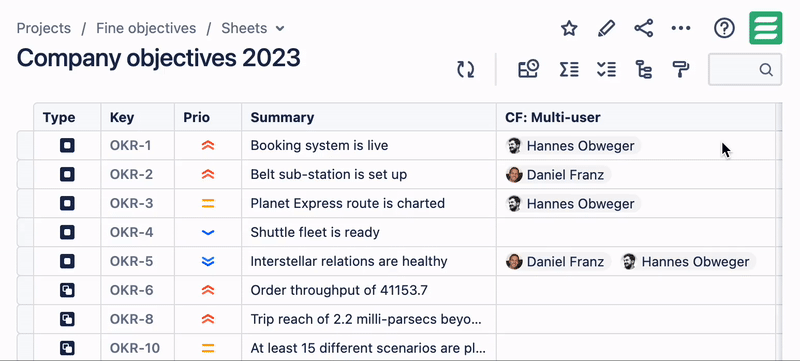
Task: Click the Type column header
Action: (x=67, y=117)
